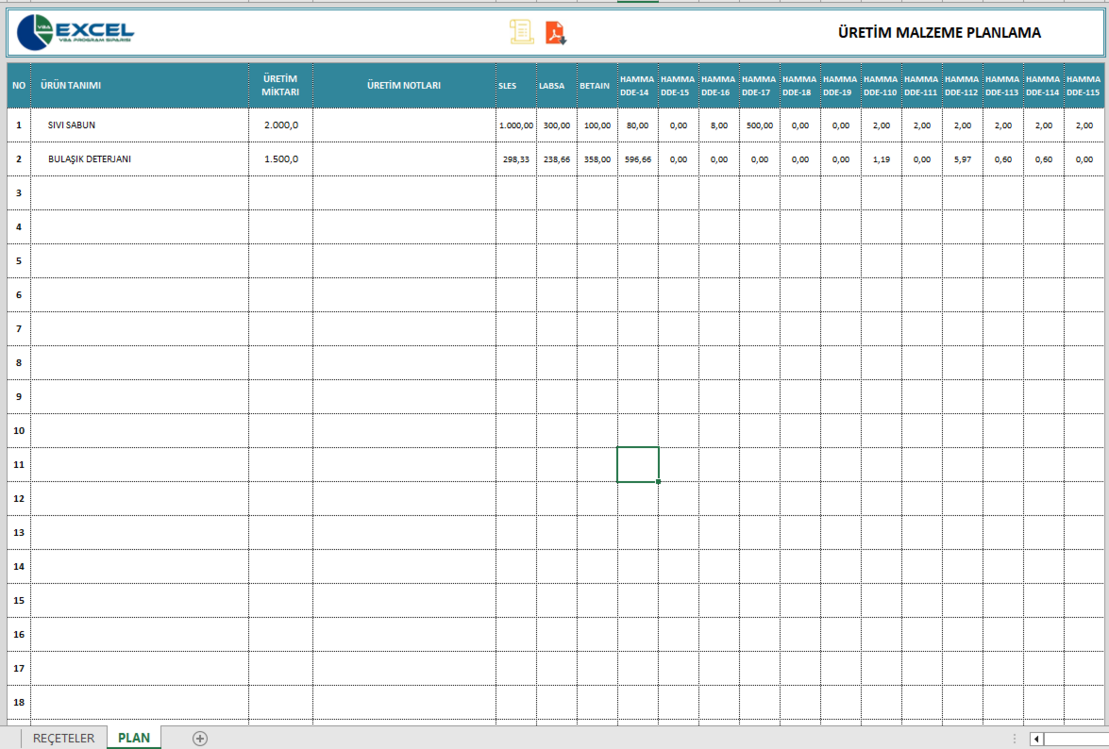Click the HAMMADDE-19 column header
This screenshot has height=749, width=1109.
(841, 86)
